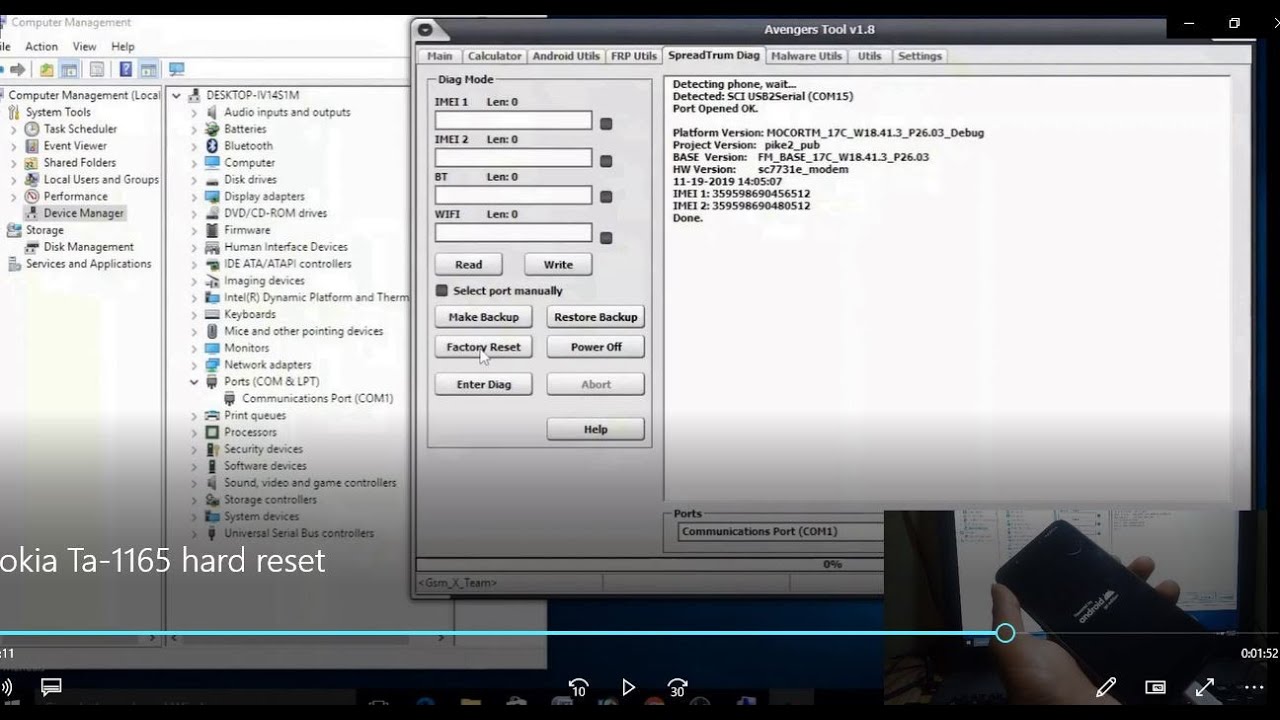Viewport: 1280px width, 720px height.
Task: Click the mini view icon in video player
Action: point(1155,687)
